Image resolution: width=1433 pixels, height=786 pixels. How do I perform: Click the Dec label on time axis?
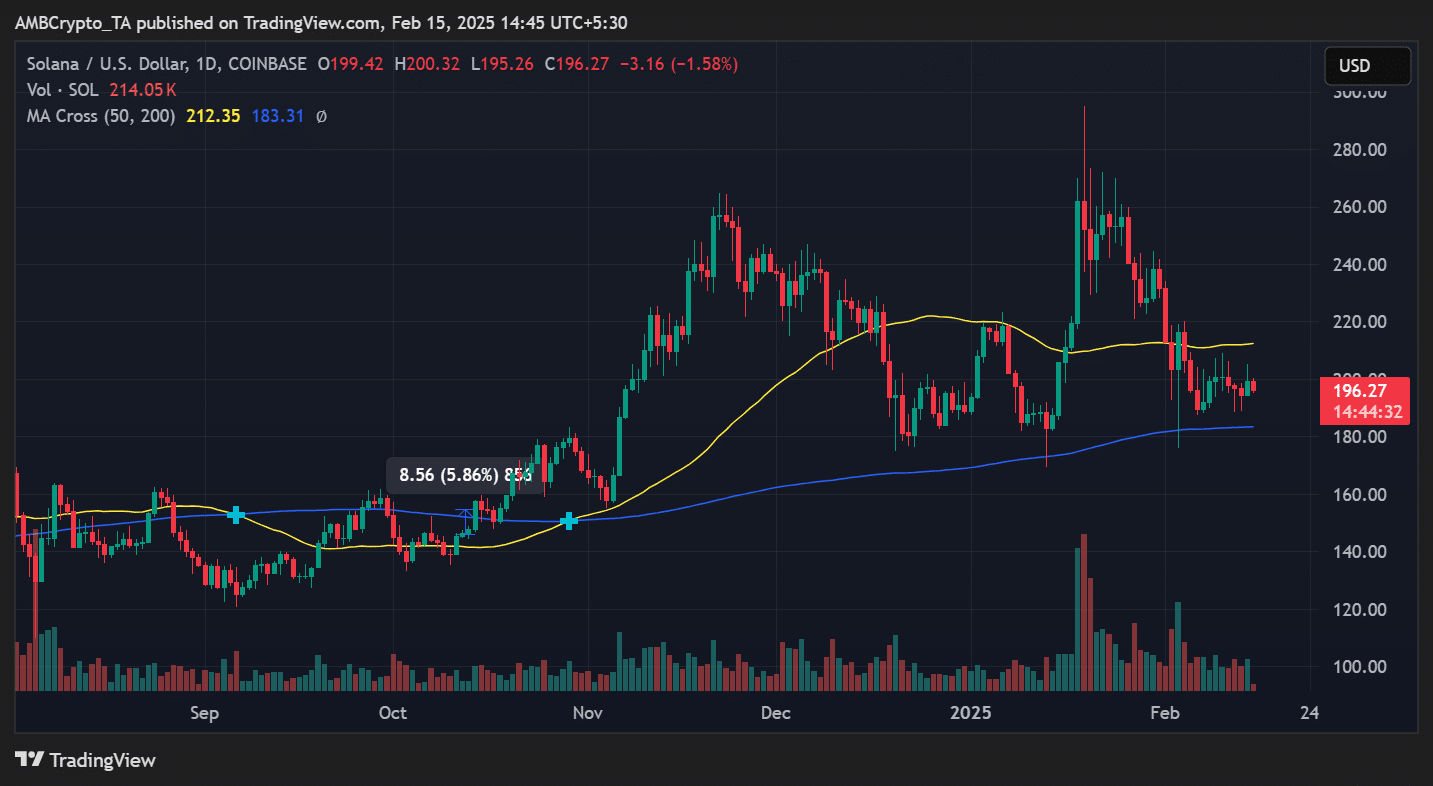[775, 713]
